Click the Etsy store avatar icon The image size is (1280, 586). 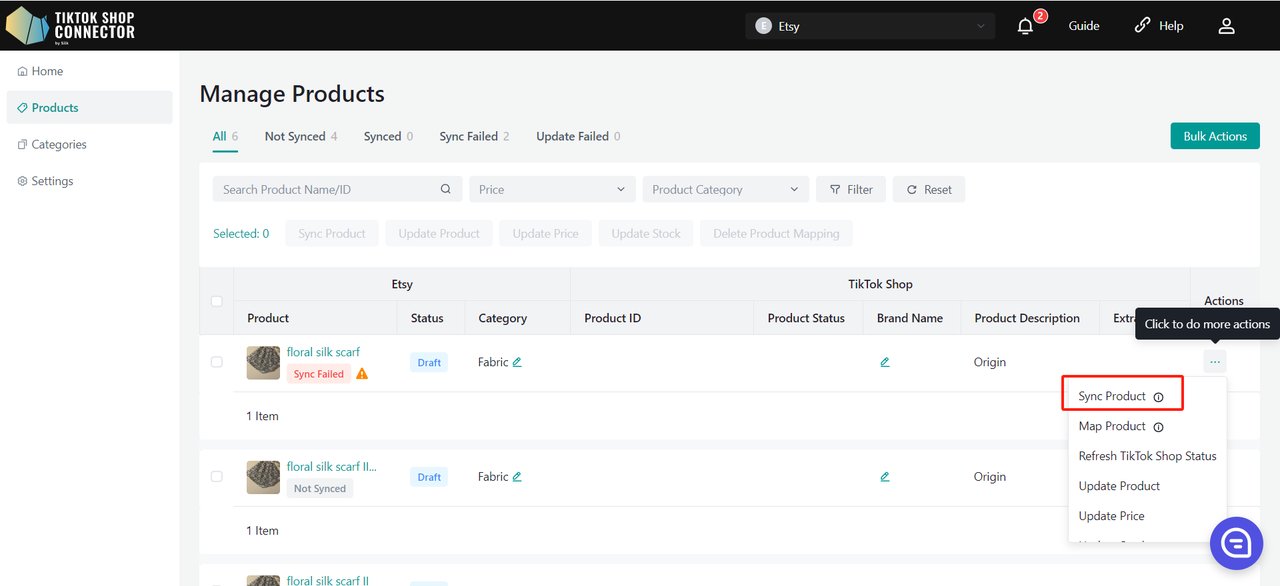pyautogui.click(x=764, y=26)
